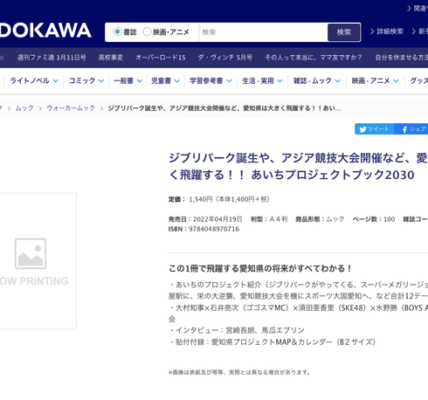428x400 pixels.
Task: Open the 学習参考書 menu
Action: [x=210, y=81]
